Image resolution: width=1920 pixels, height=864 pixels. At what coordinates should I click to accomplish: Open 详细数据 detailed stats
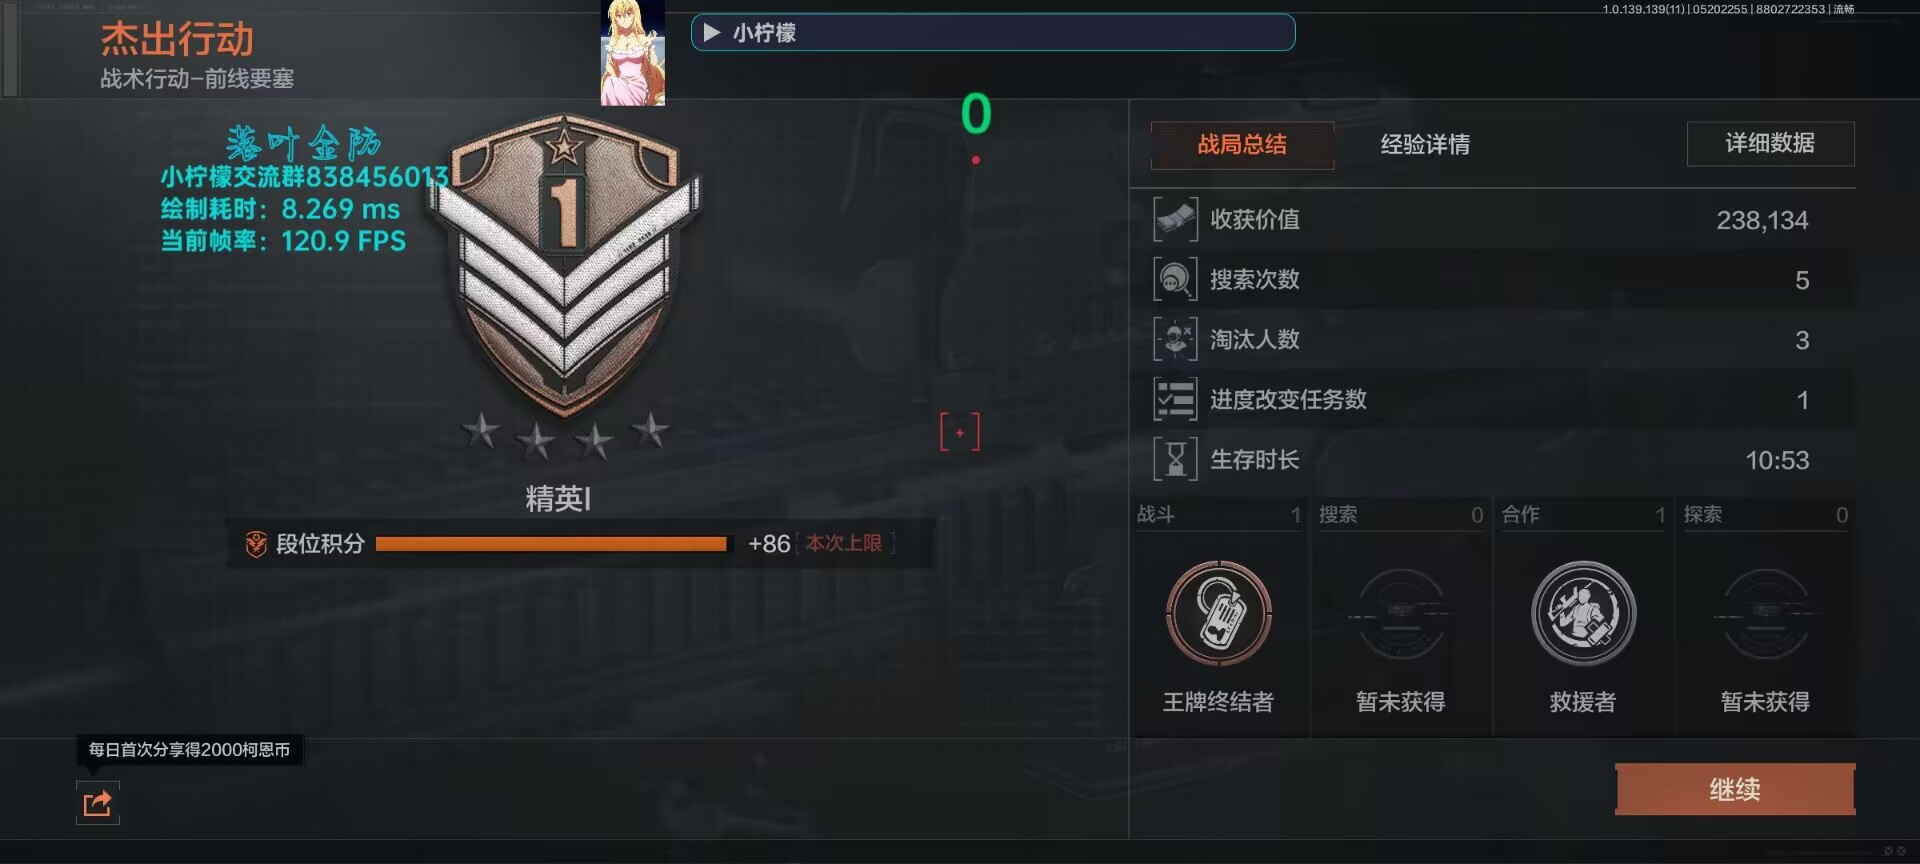tap(1770, 143)
